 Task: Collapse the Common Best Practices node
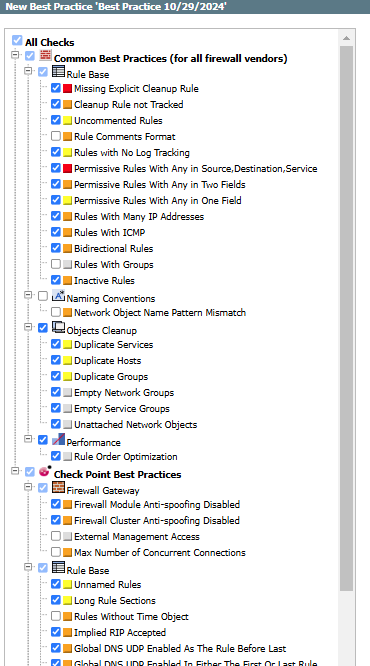pyautogui.click(x=16, y=55)
